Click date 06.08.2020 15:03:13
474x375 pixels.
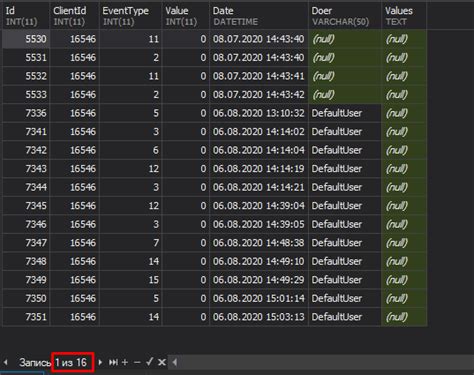(x=259, y=317)
